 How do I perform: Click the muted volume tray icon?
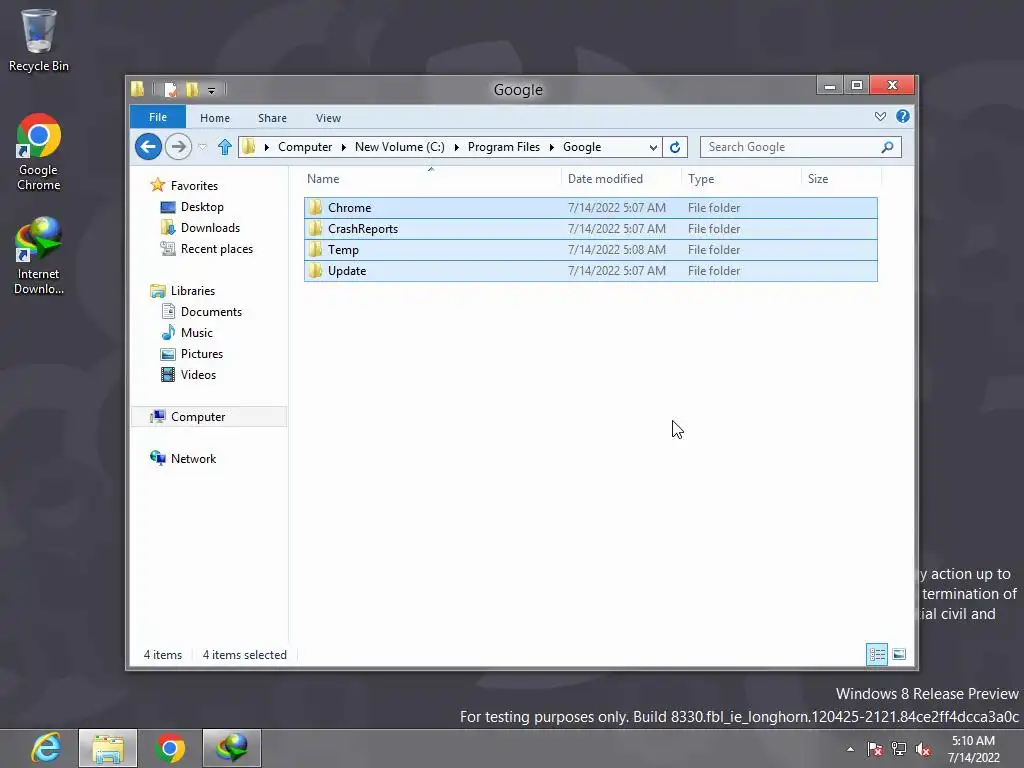pyautogui.click(x=923, y=749)
